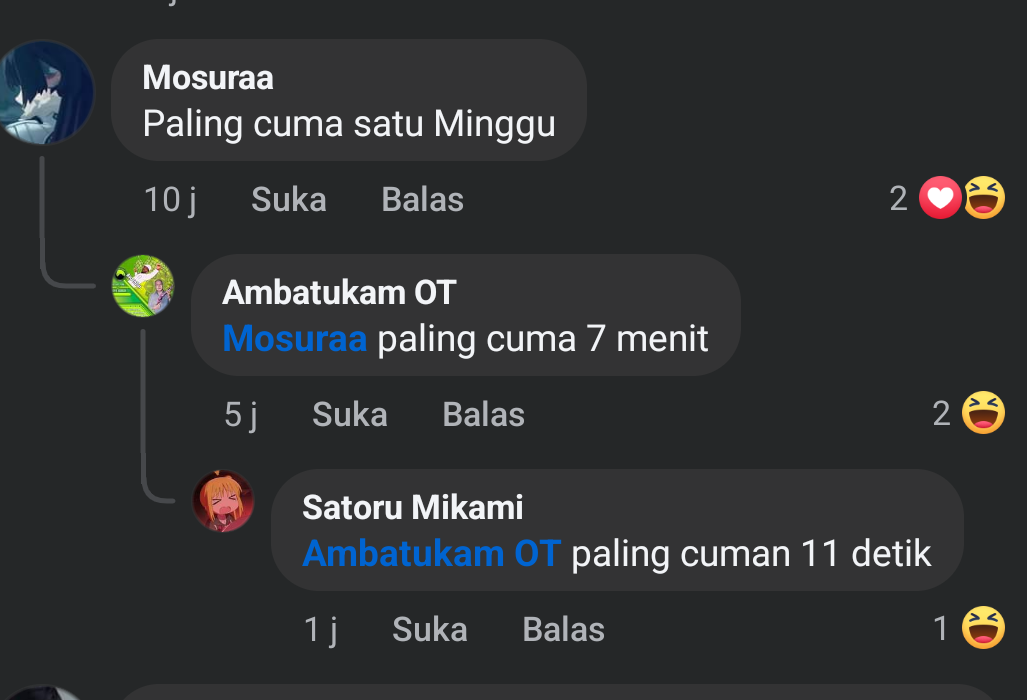Open Ambatukam OT's green profile avatar
The width and height of the screenshot is (1027, 700).
(143, 286)
